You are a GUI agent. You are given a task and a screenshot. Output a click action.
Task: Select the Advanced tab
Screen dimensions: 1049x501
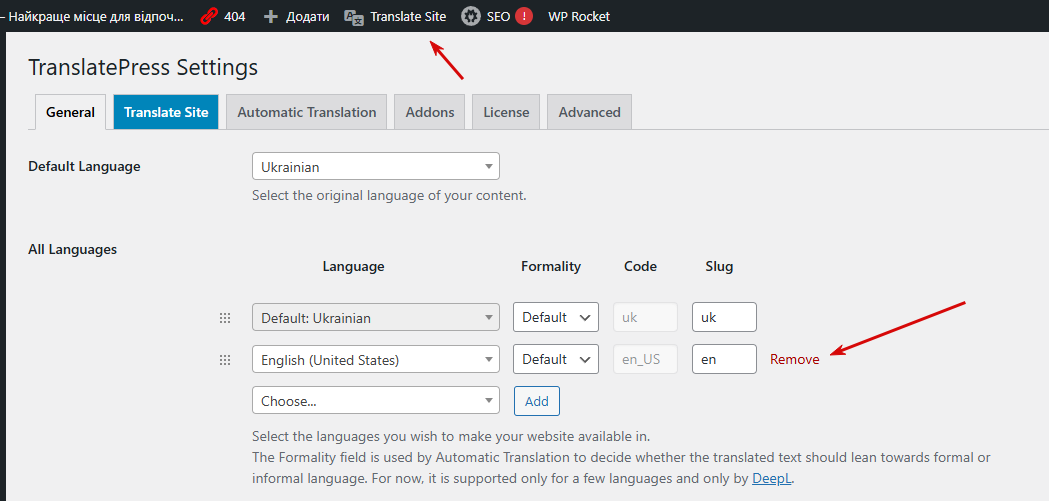[589, 112]
